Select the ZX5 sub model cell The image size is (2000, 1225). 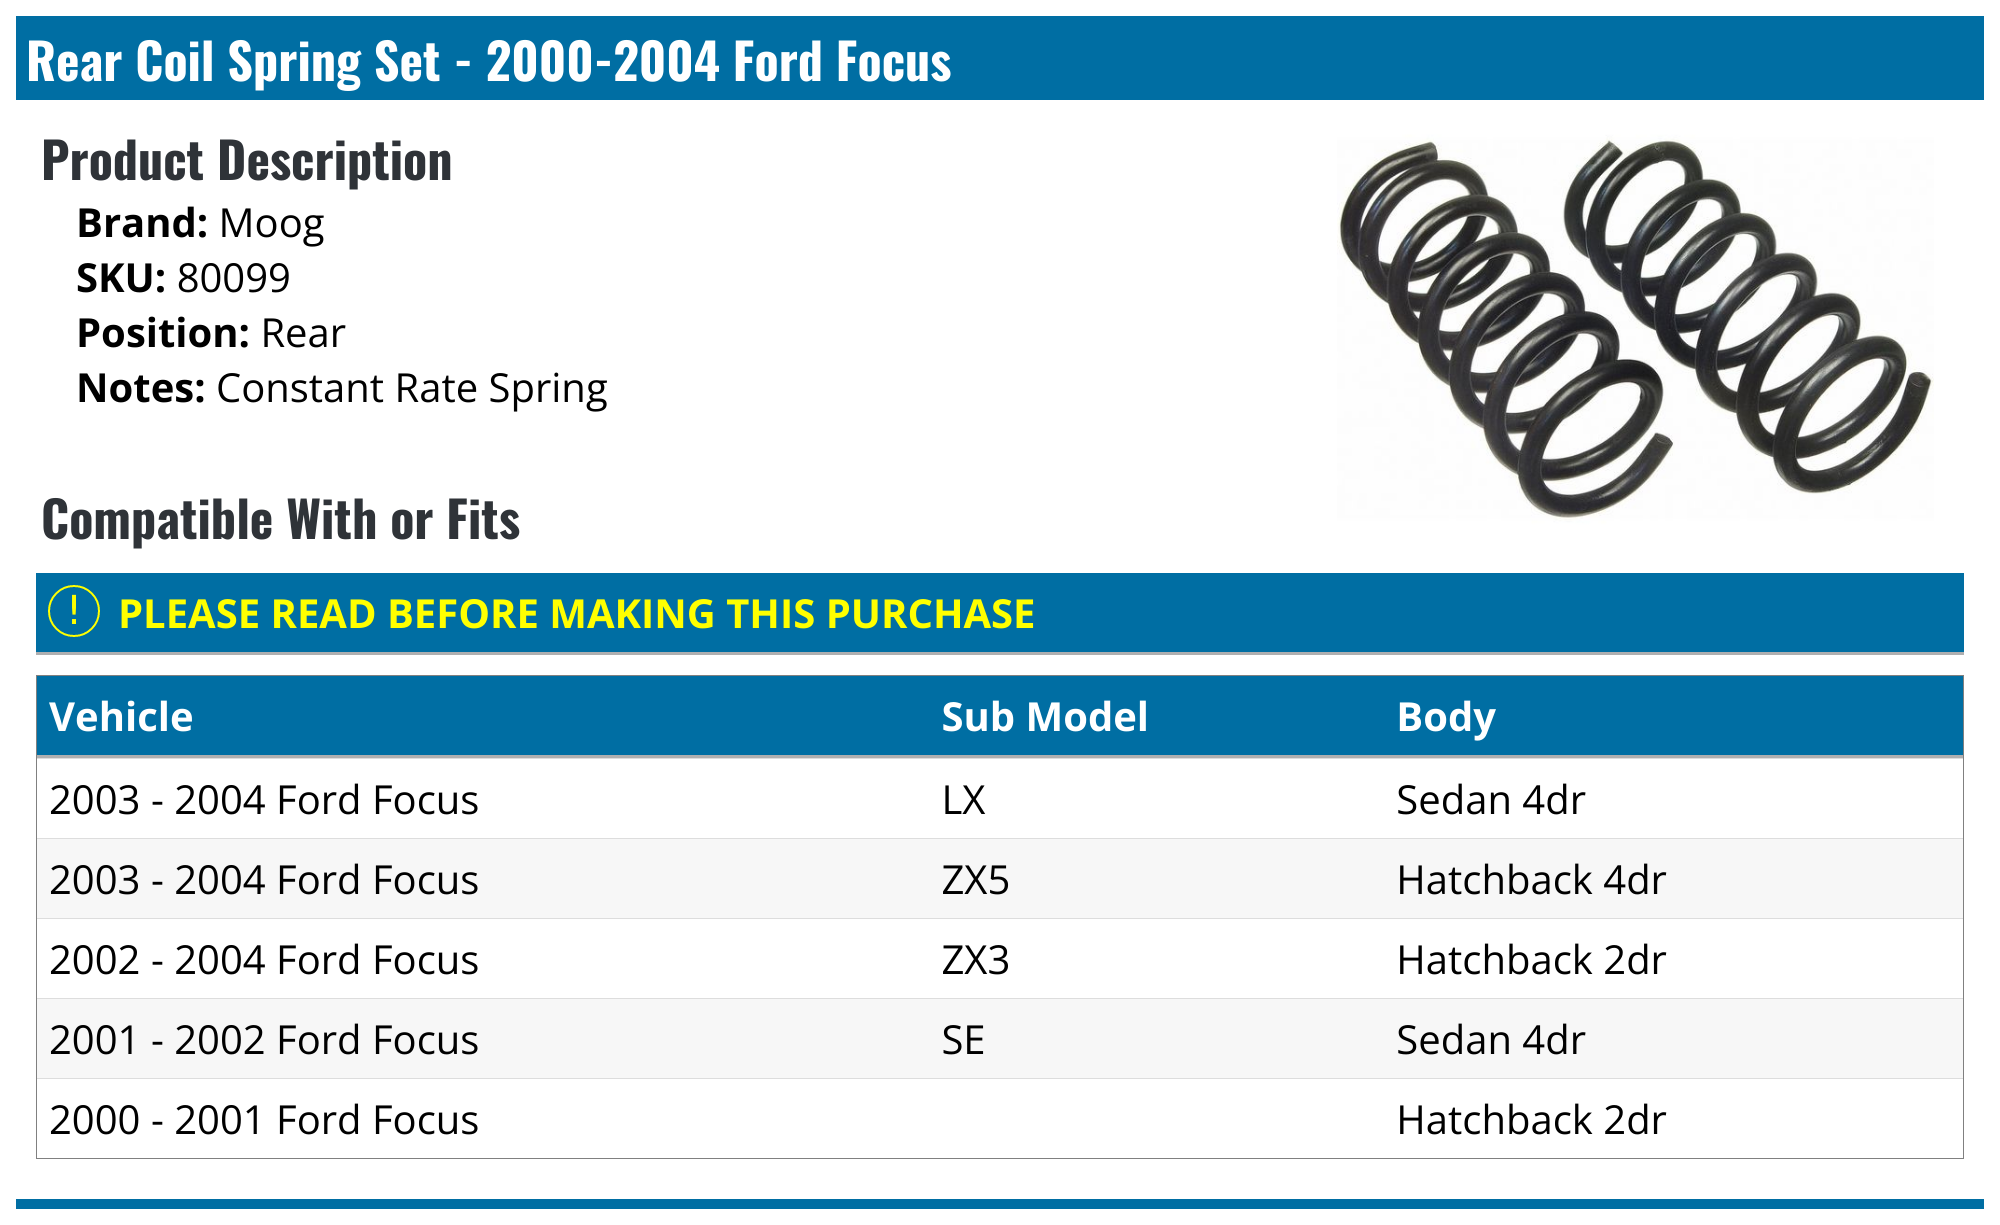(975, 880)
